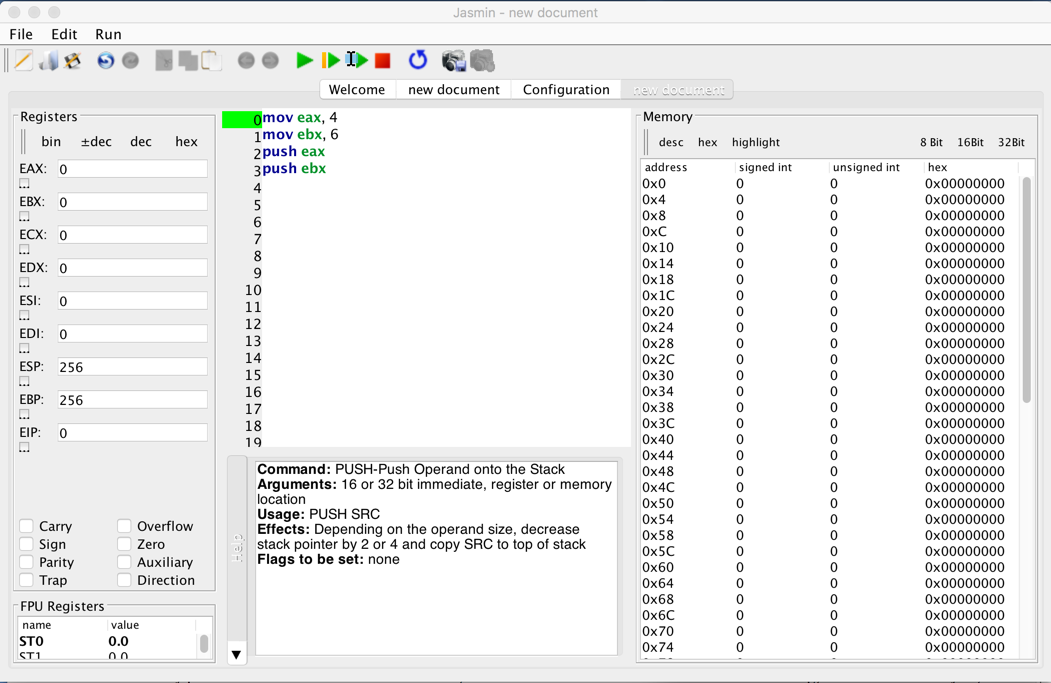Enable the Carry flag checkbox
Screen dimensions: 1051x683
click(x=27, y=526)
